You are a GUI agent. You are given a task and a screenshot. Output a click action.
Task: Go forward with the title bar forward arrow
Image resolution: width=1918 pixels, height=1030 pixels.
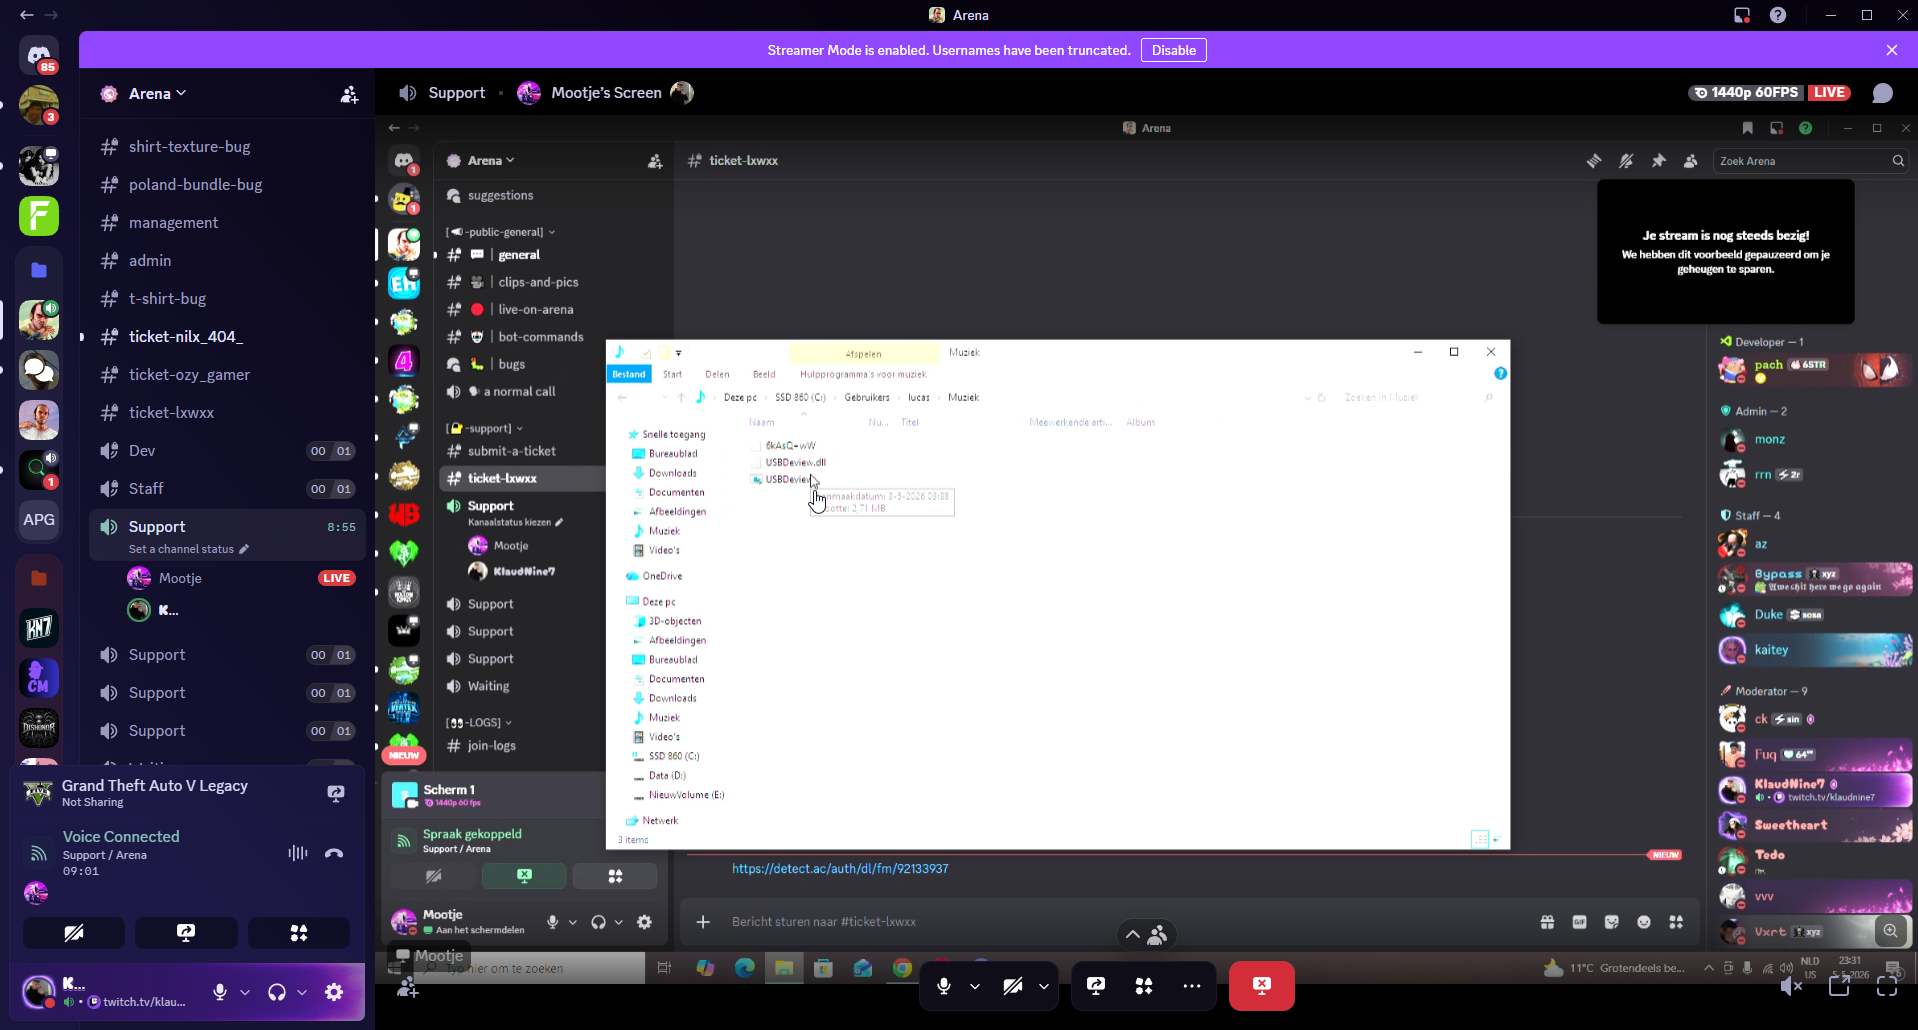(x=52, y=15)
